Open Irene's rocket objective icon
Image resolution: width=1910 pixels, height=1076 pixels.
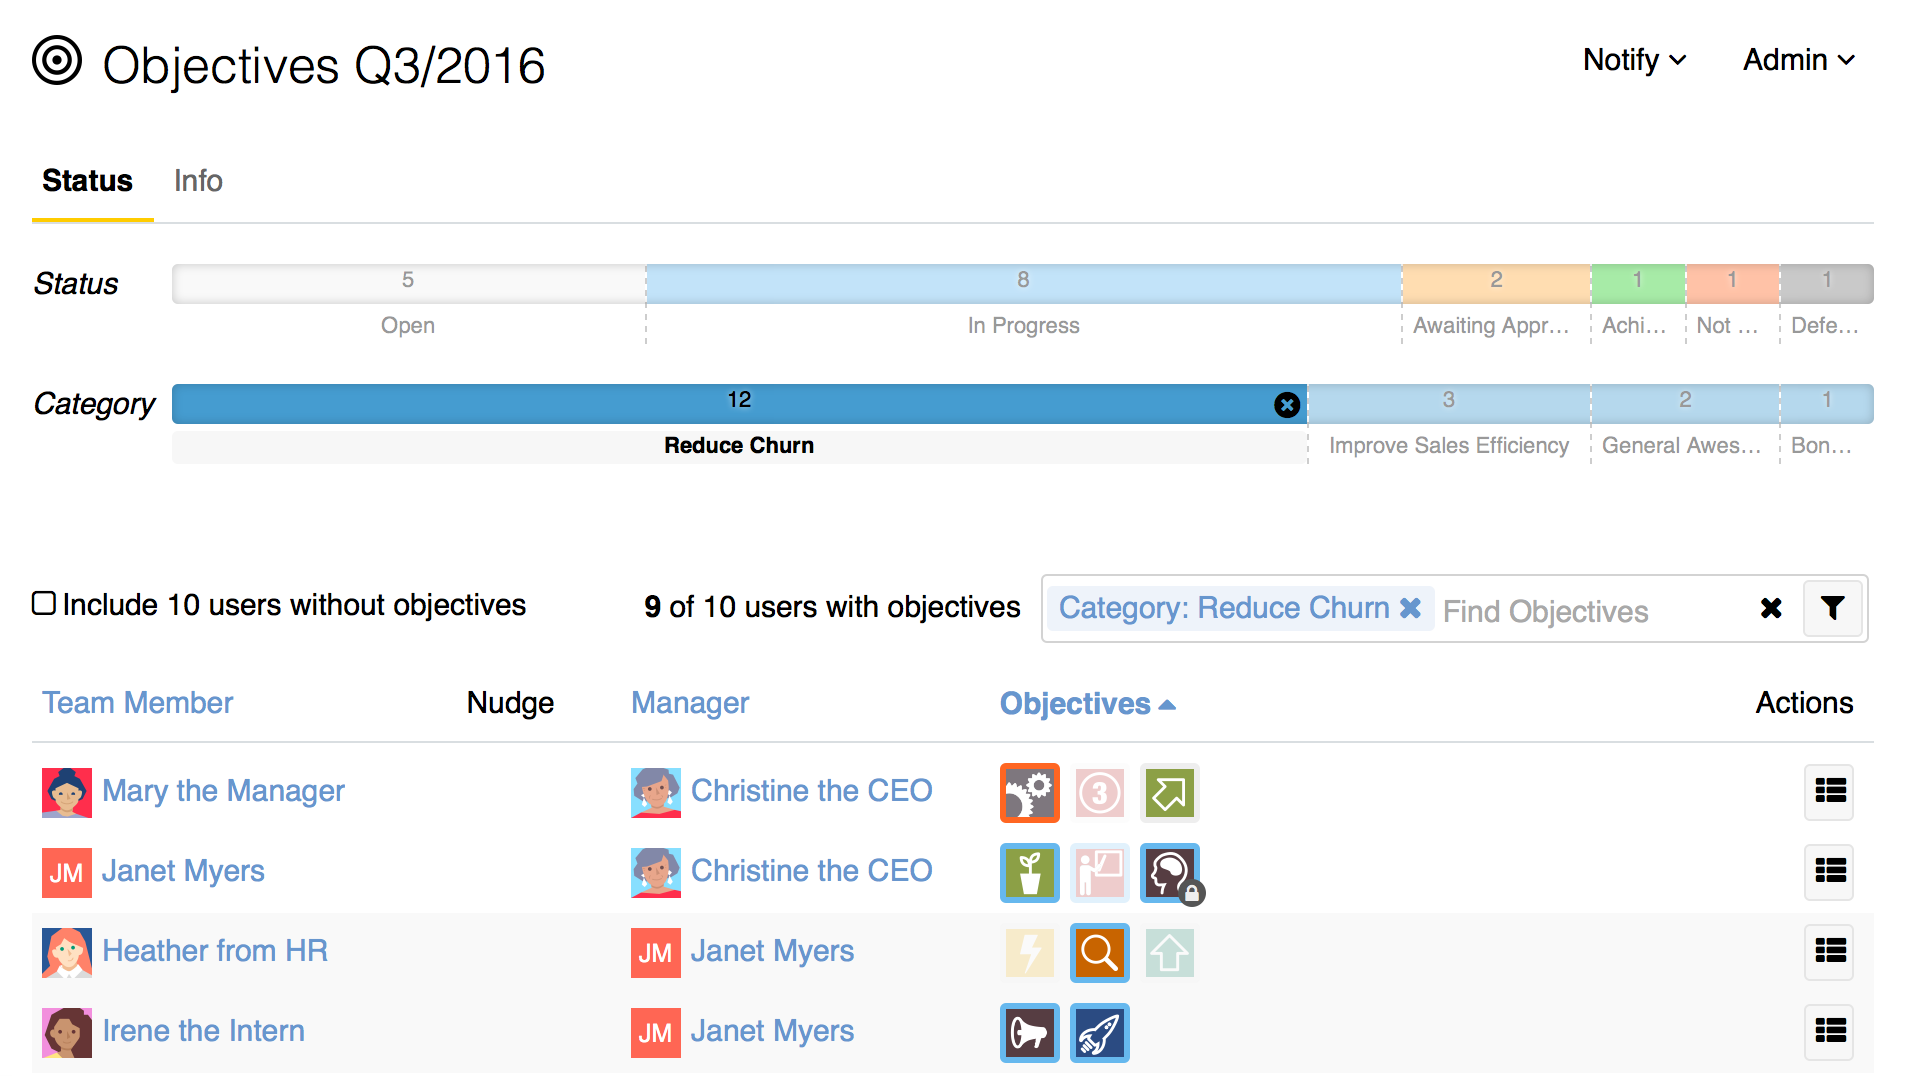coord(1099,1033)
